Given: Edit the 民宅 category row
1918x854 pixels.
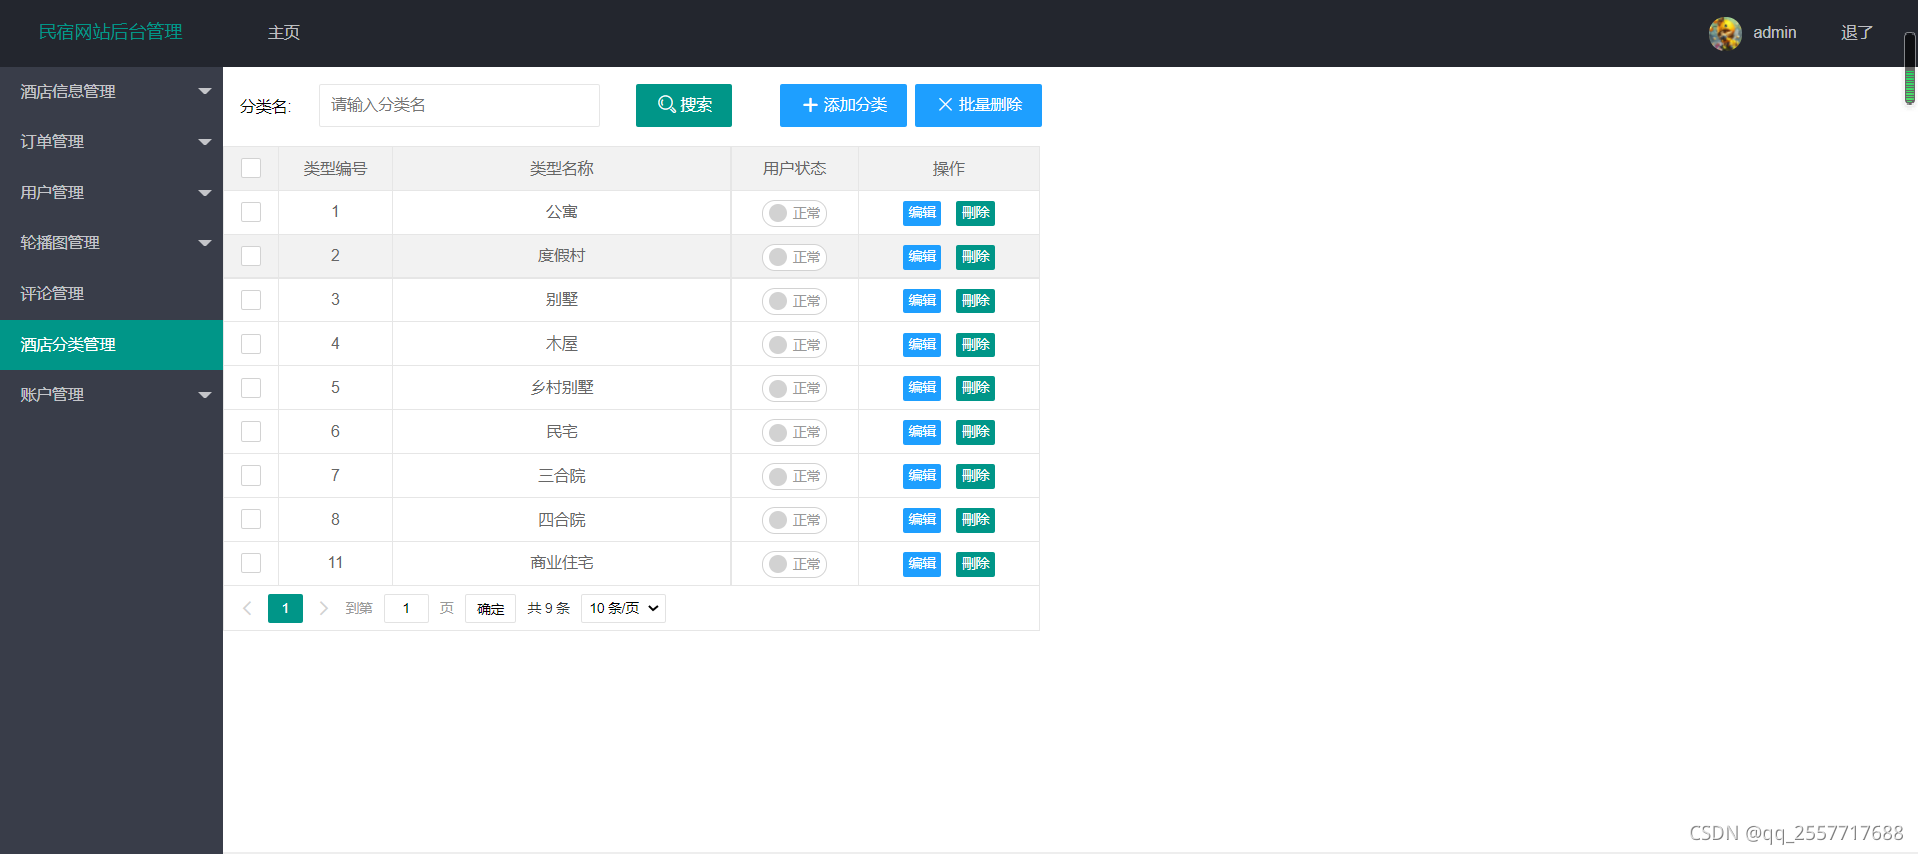Looking at the screenshot, I should [922, 432].
